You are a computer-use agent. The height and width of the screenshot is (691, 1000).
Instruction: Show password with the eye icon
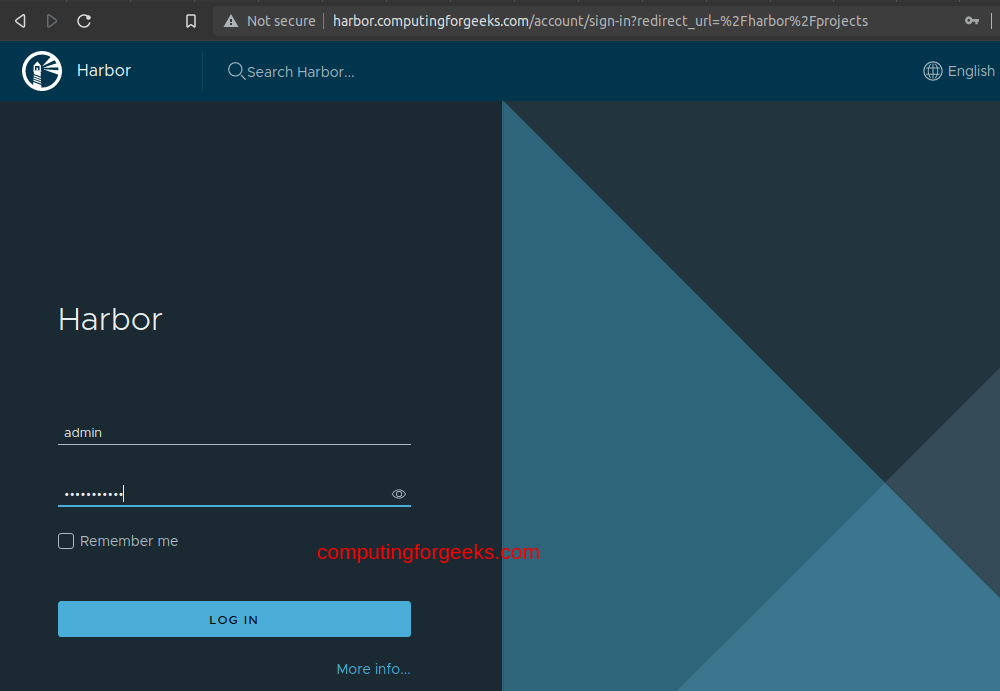[x=399, y=494]
